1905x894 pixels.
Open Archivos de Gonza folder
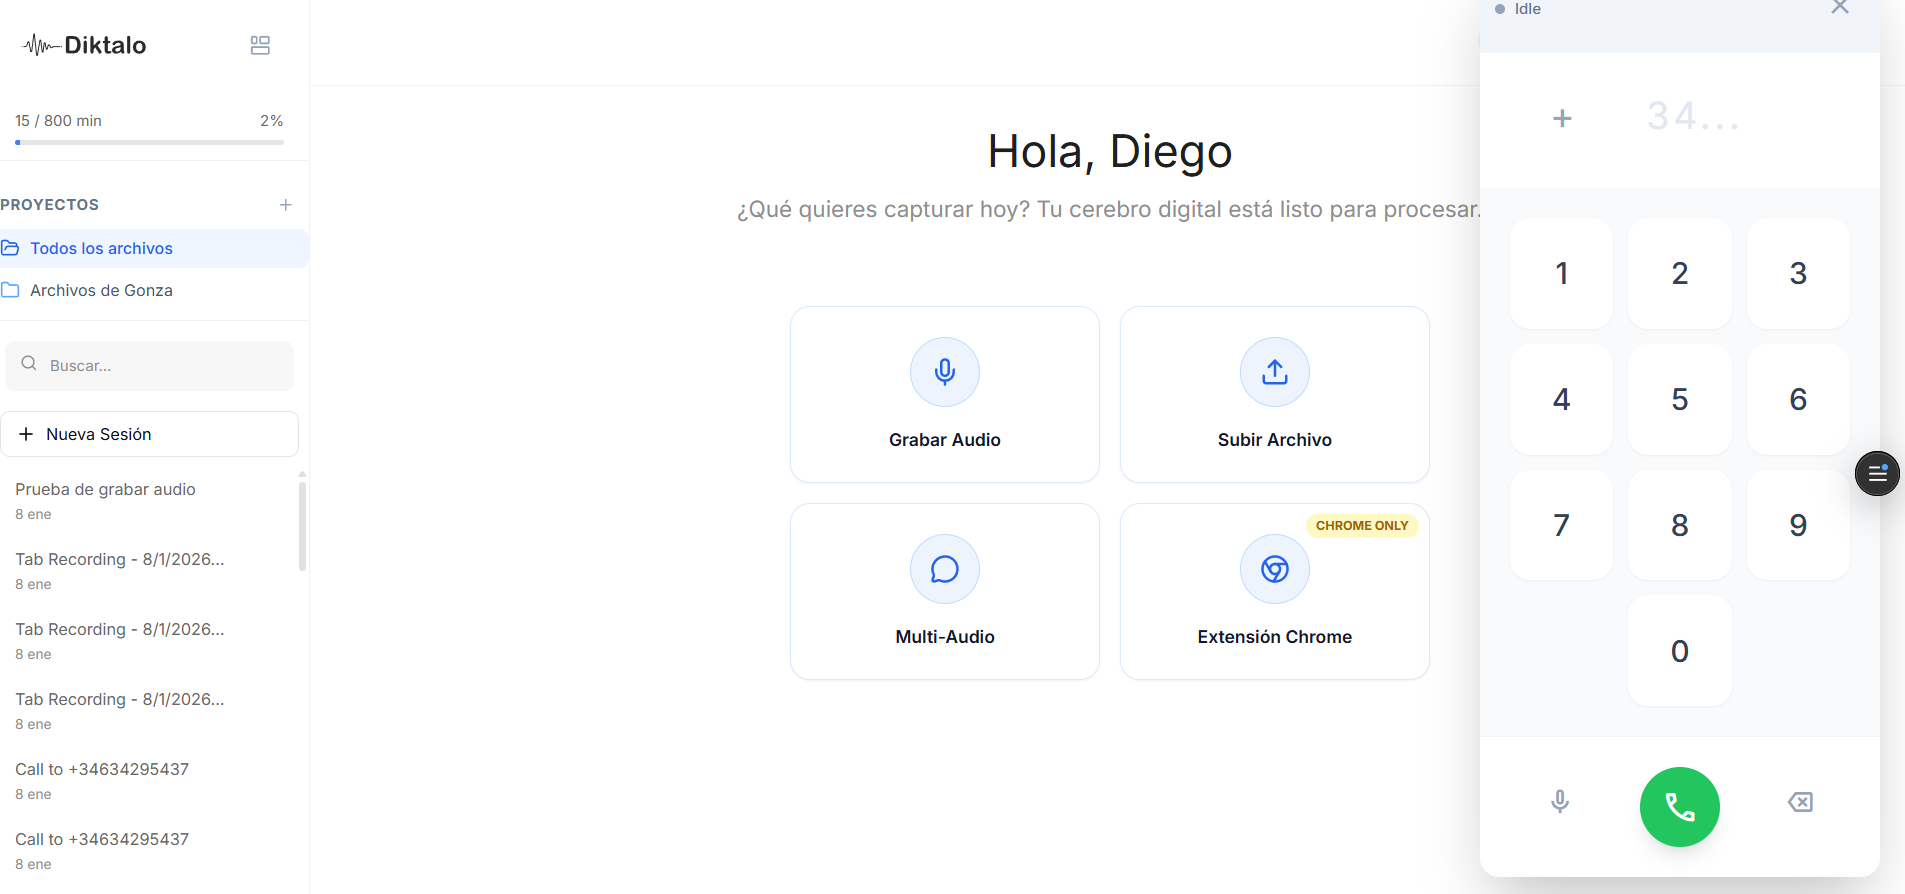pos(154,290)
